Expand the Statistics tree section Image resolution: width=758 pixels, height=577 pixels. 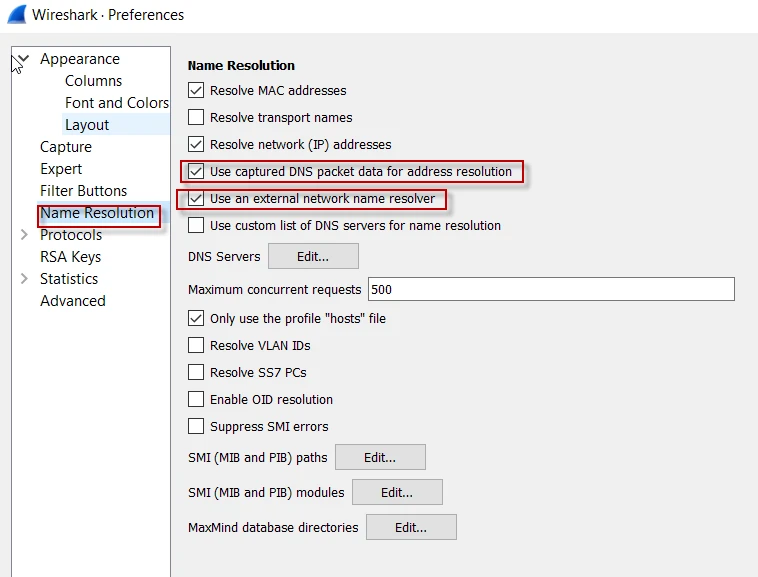point(24,279)
